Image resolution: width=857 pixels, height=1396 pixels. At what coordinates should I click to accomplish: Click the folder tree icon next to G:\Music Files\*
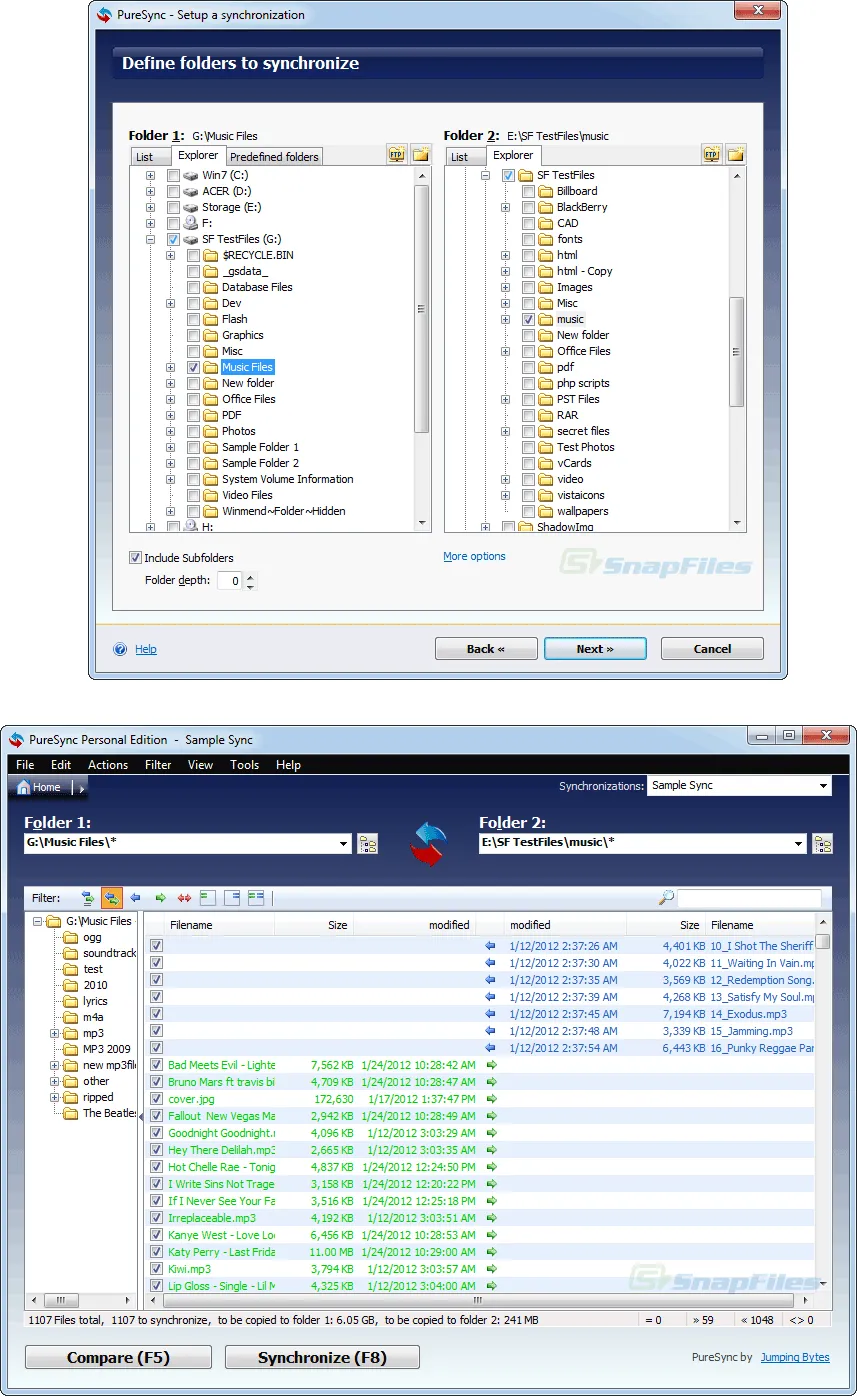click(368, 844)
